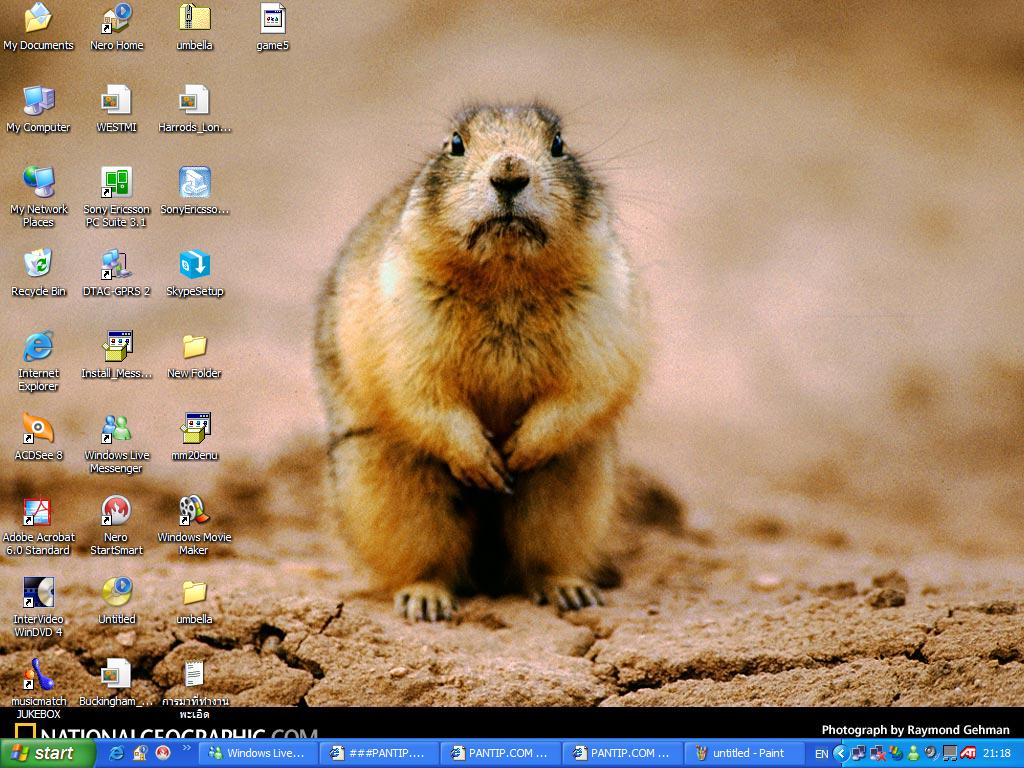Select the Buckingham_... image file

116,683
